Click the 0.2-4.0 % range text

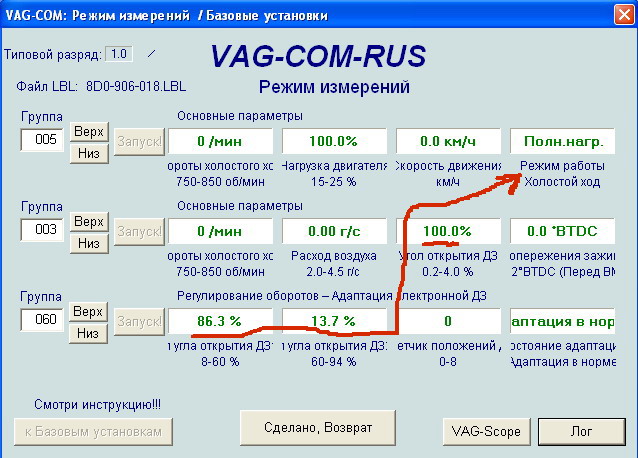[x=448, y=272]
